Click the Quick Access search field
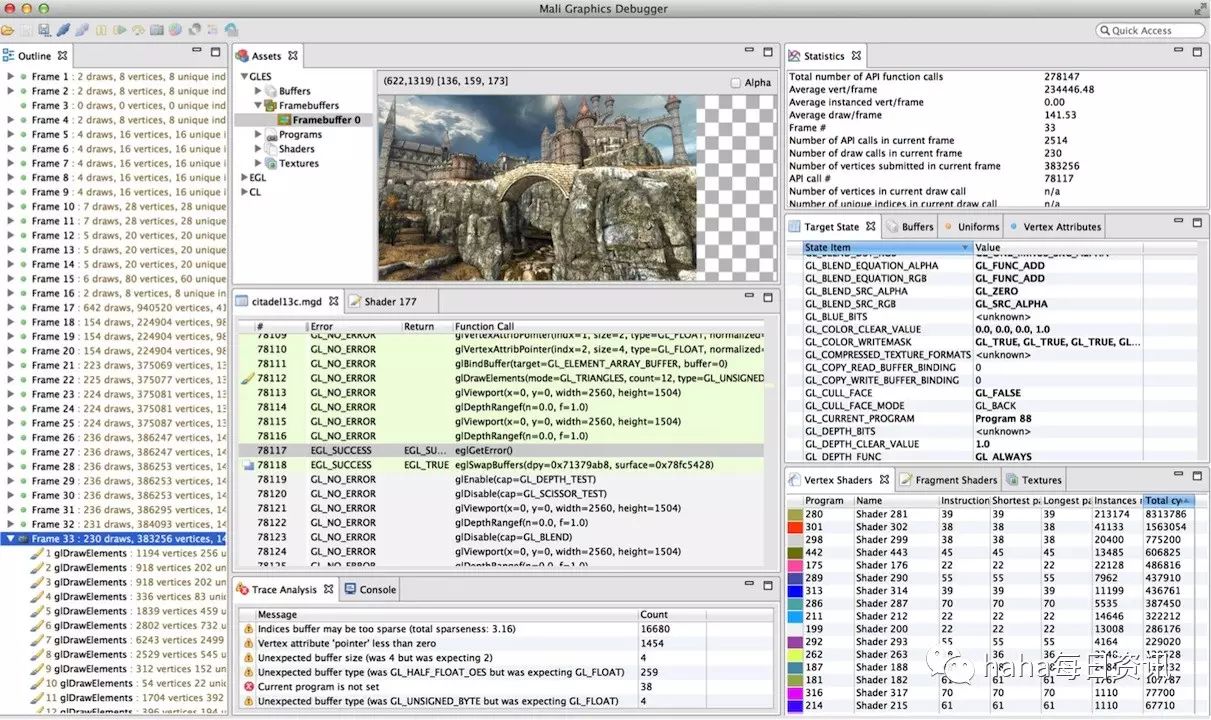Screen dimensions: 1211x720 (1150, 31)
